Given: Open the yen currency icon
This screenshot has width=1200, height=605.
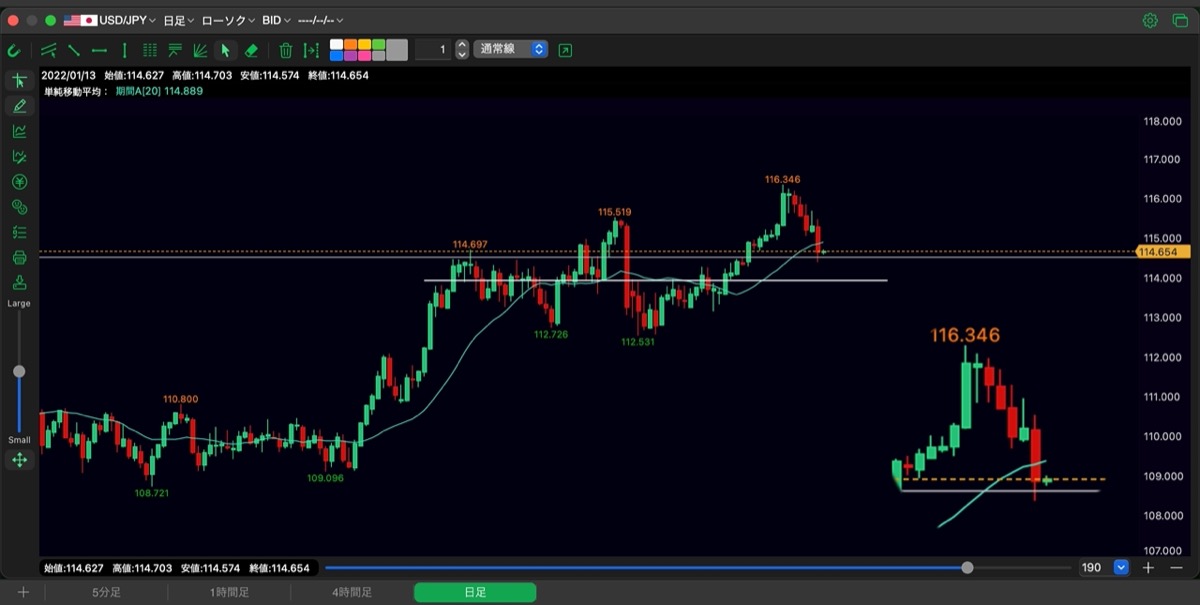Looking at the screenshot, I should tap(19, 182).
